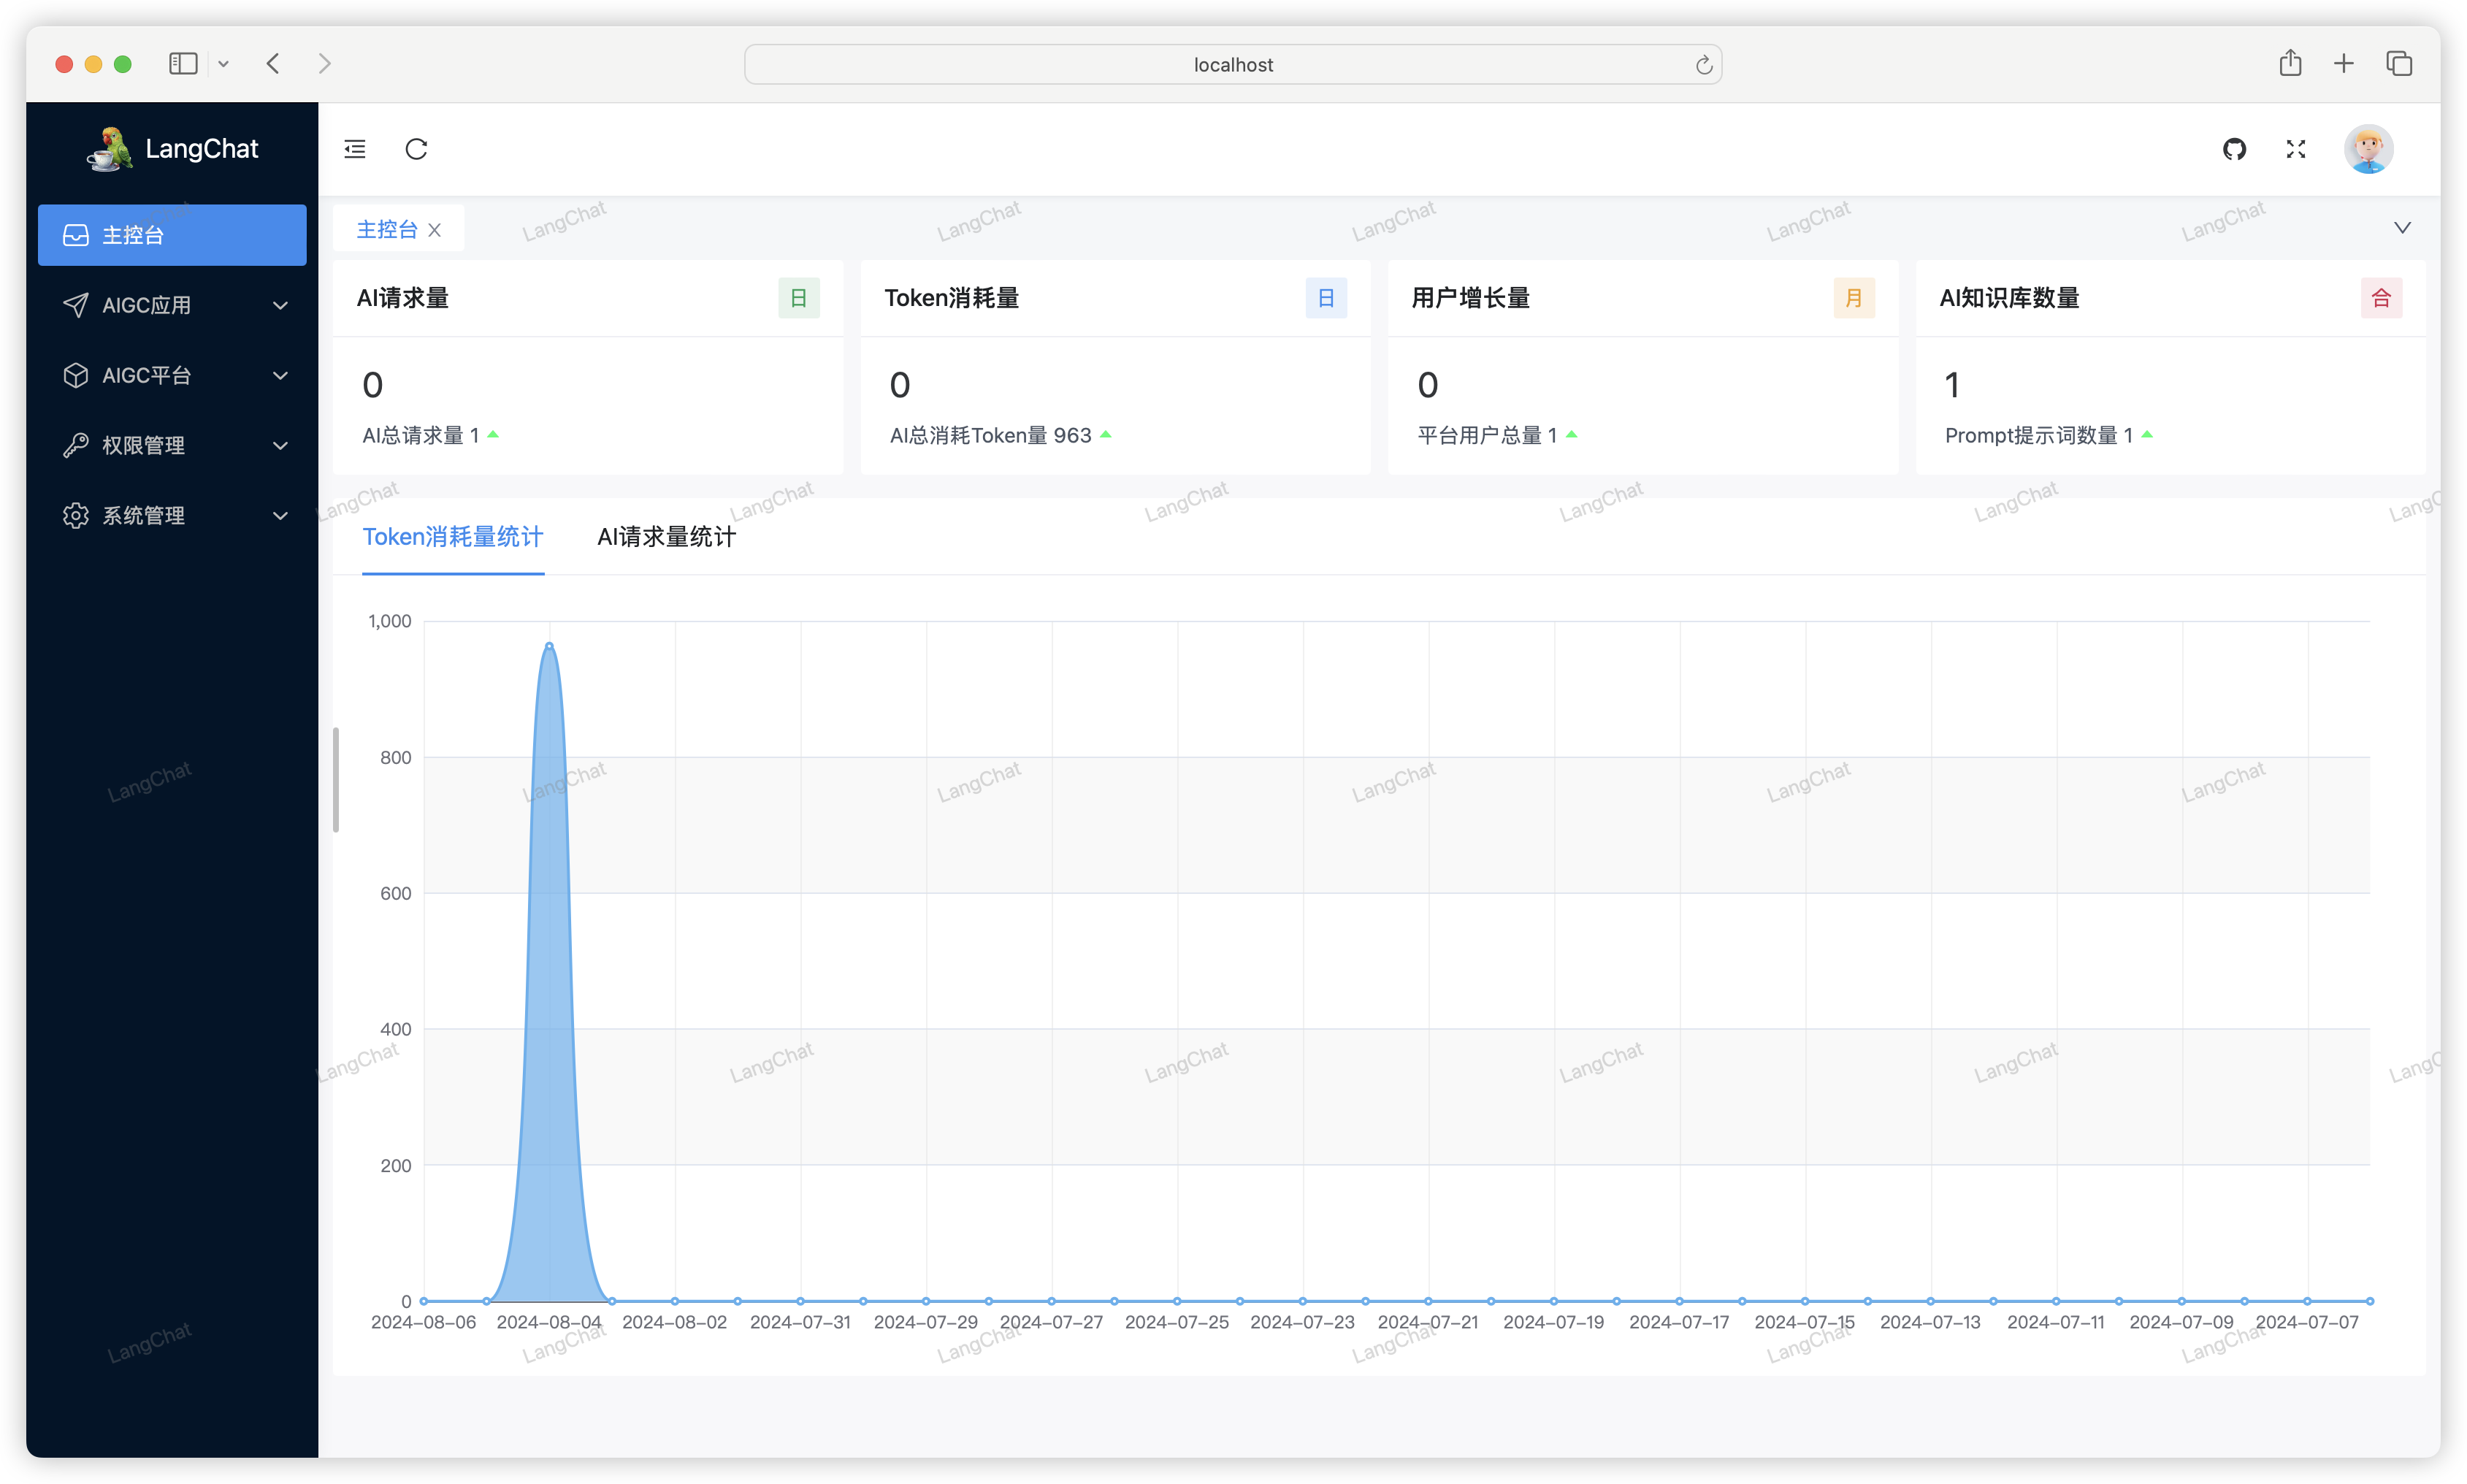The width and height of the screenshot is (2467, 1484).
Task: Click the chart peak point at 2024-08-04
Action: tap(549, 646)
